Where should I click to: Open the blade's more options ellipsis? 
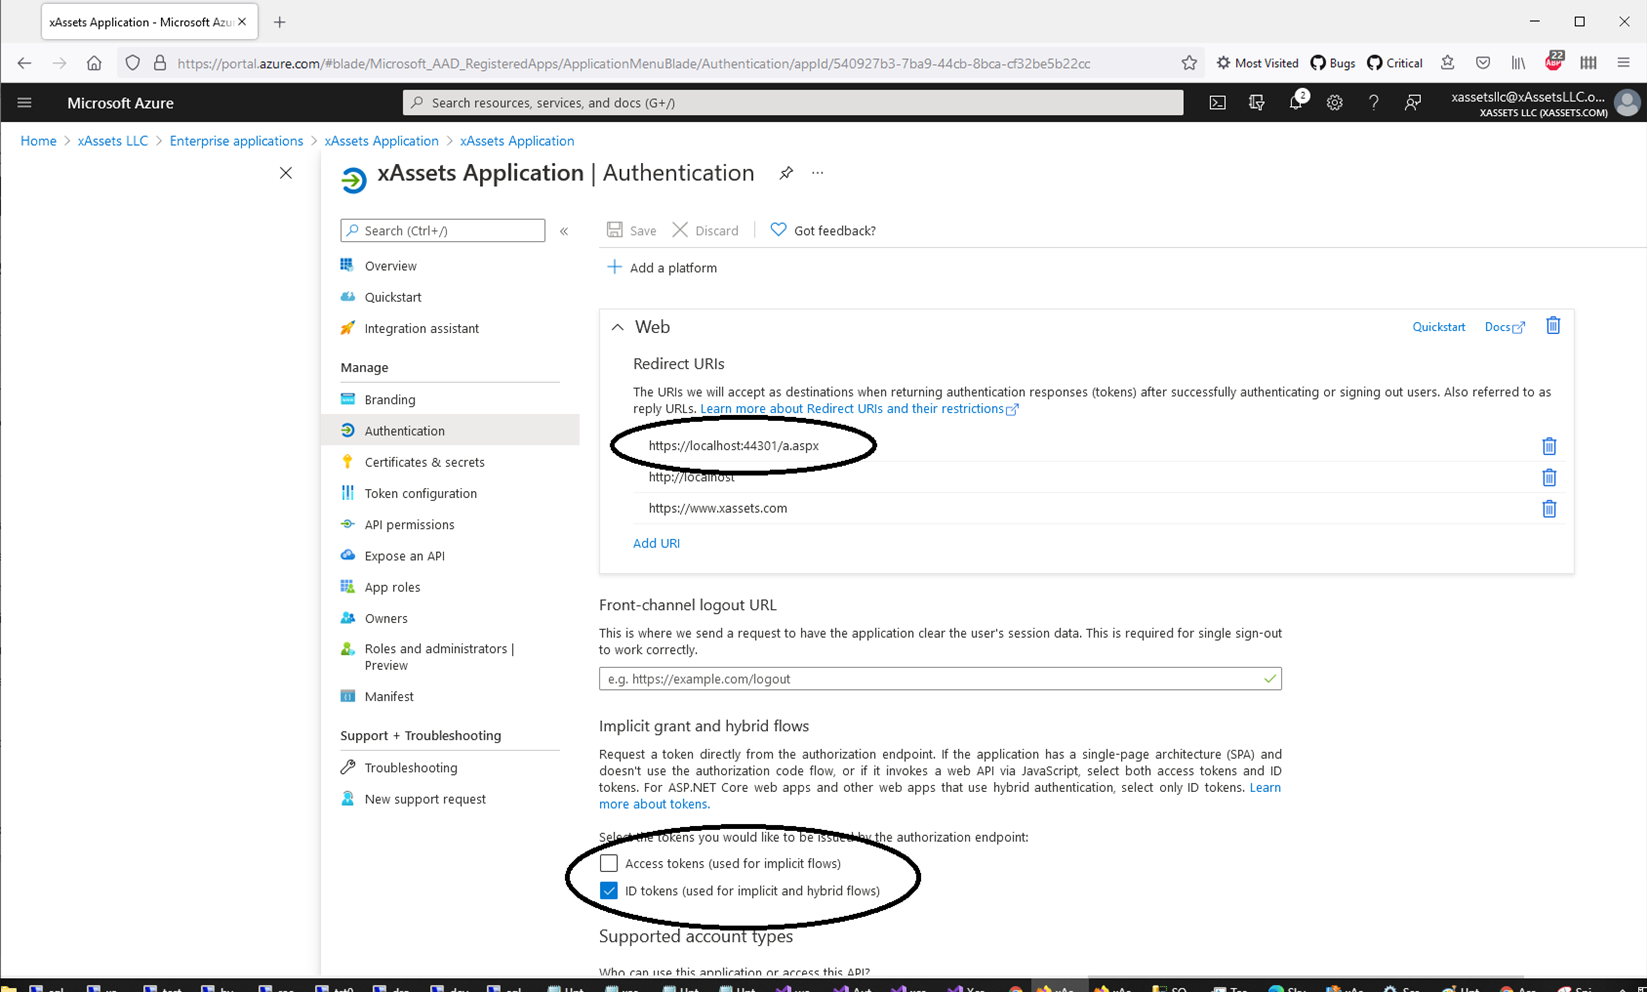pyautogui.click(x=818, y=174)
